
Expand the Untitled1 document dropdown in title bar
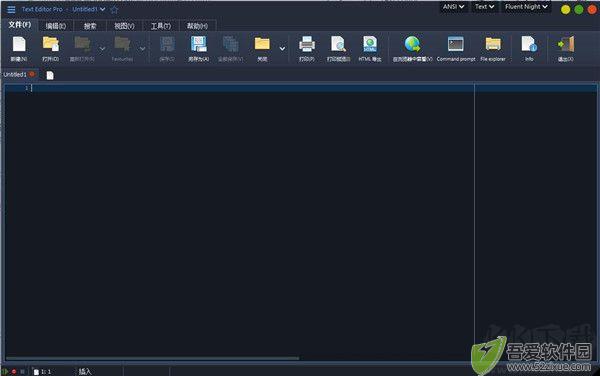103,9
